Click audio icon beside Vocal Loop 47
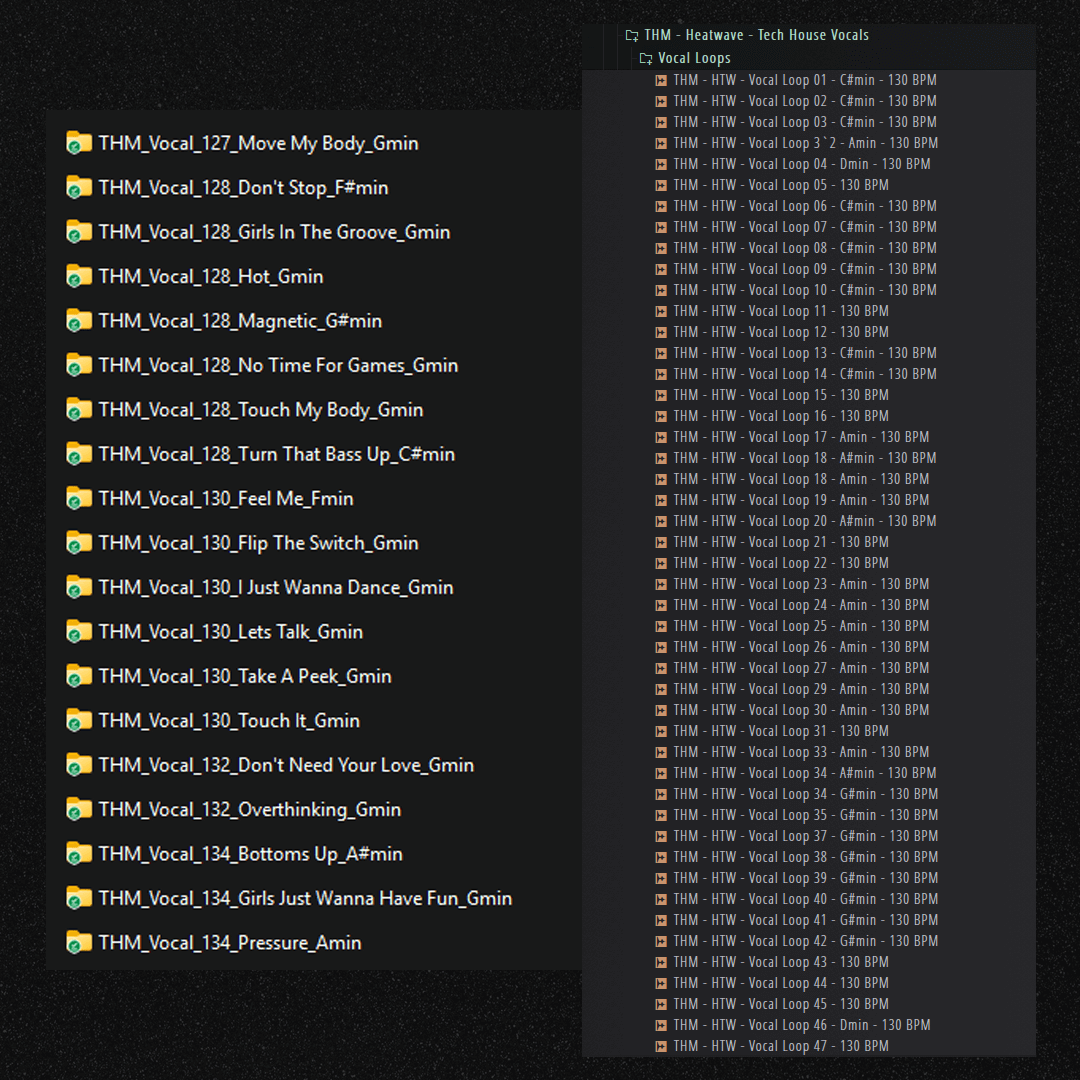Image resolution: width=1080 pixels, height=1080 pixels. tap(661, 1046)
